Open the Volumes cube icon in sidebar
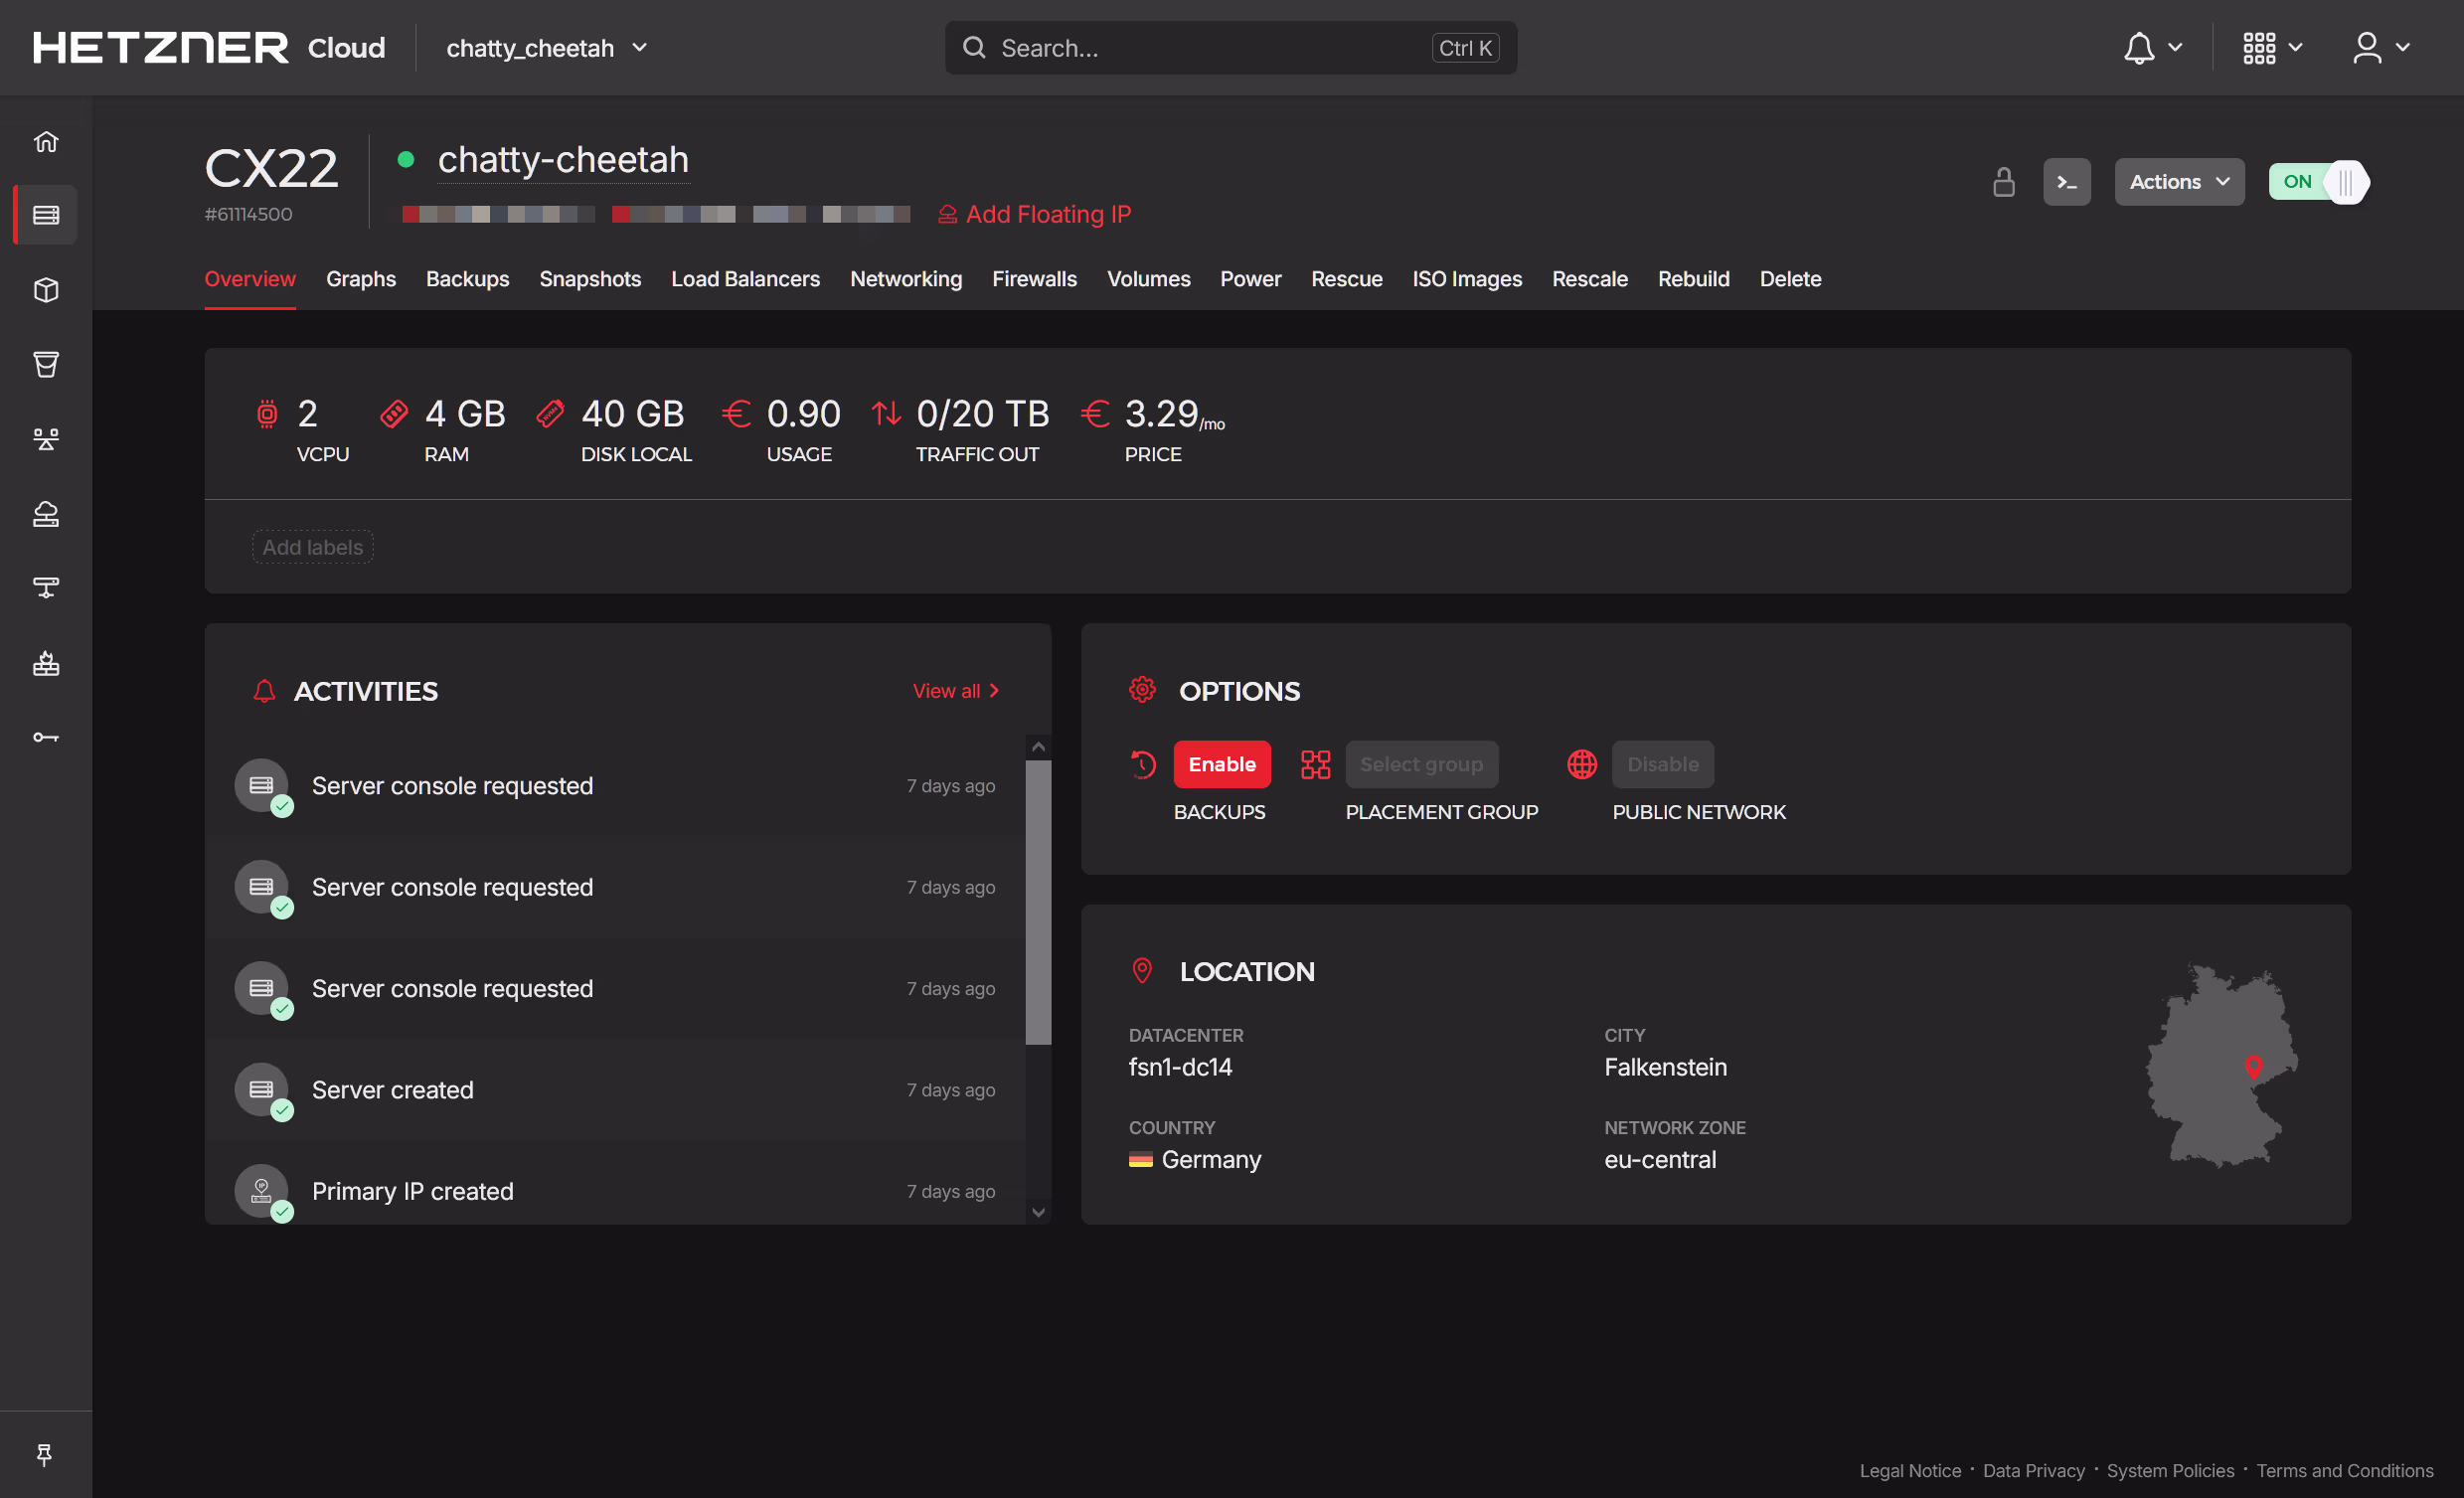The height and width of the screenshot is (1498, 2464). (x=46, y=290)
